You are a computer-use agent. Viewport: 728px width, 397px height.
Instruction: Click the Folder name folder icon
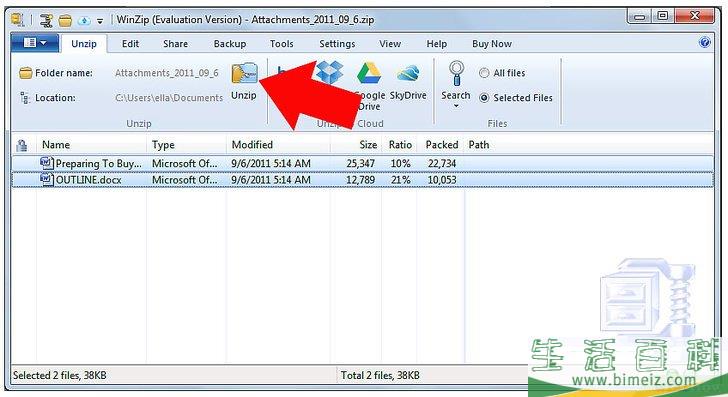coord(26,73)
